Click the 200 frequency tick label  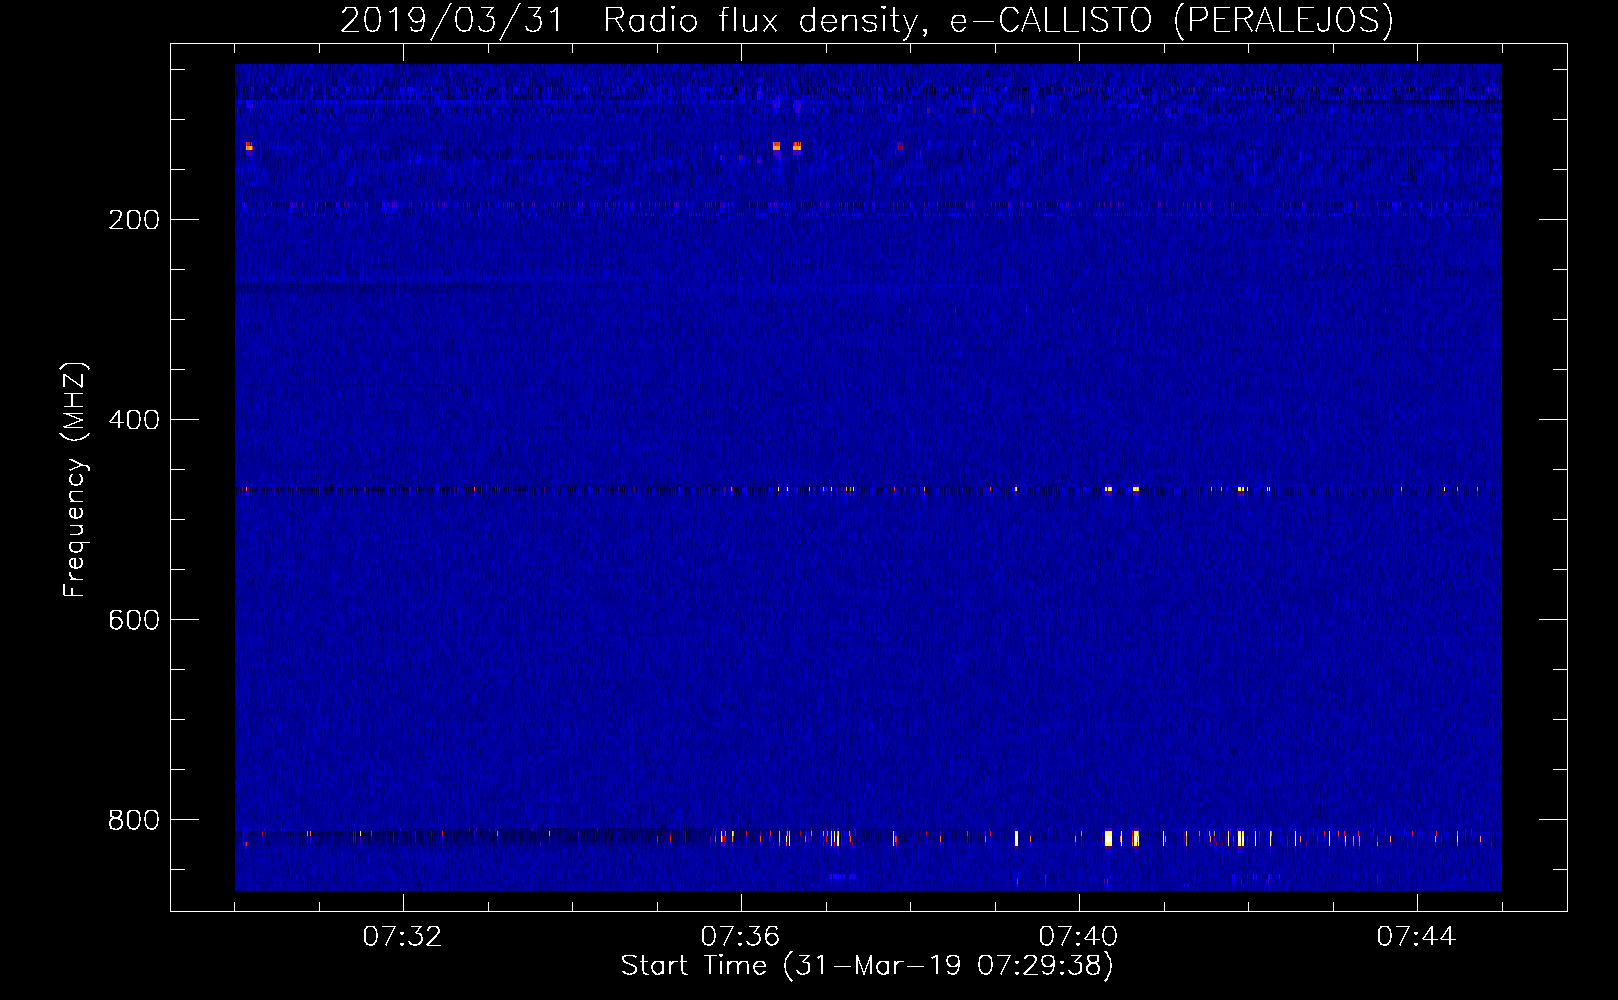click(x=133, y=220)
